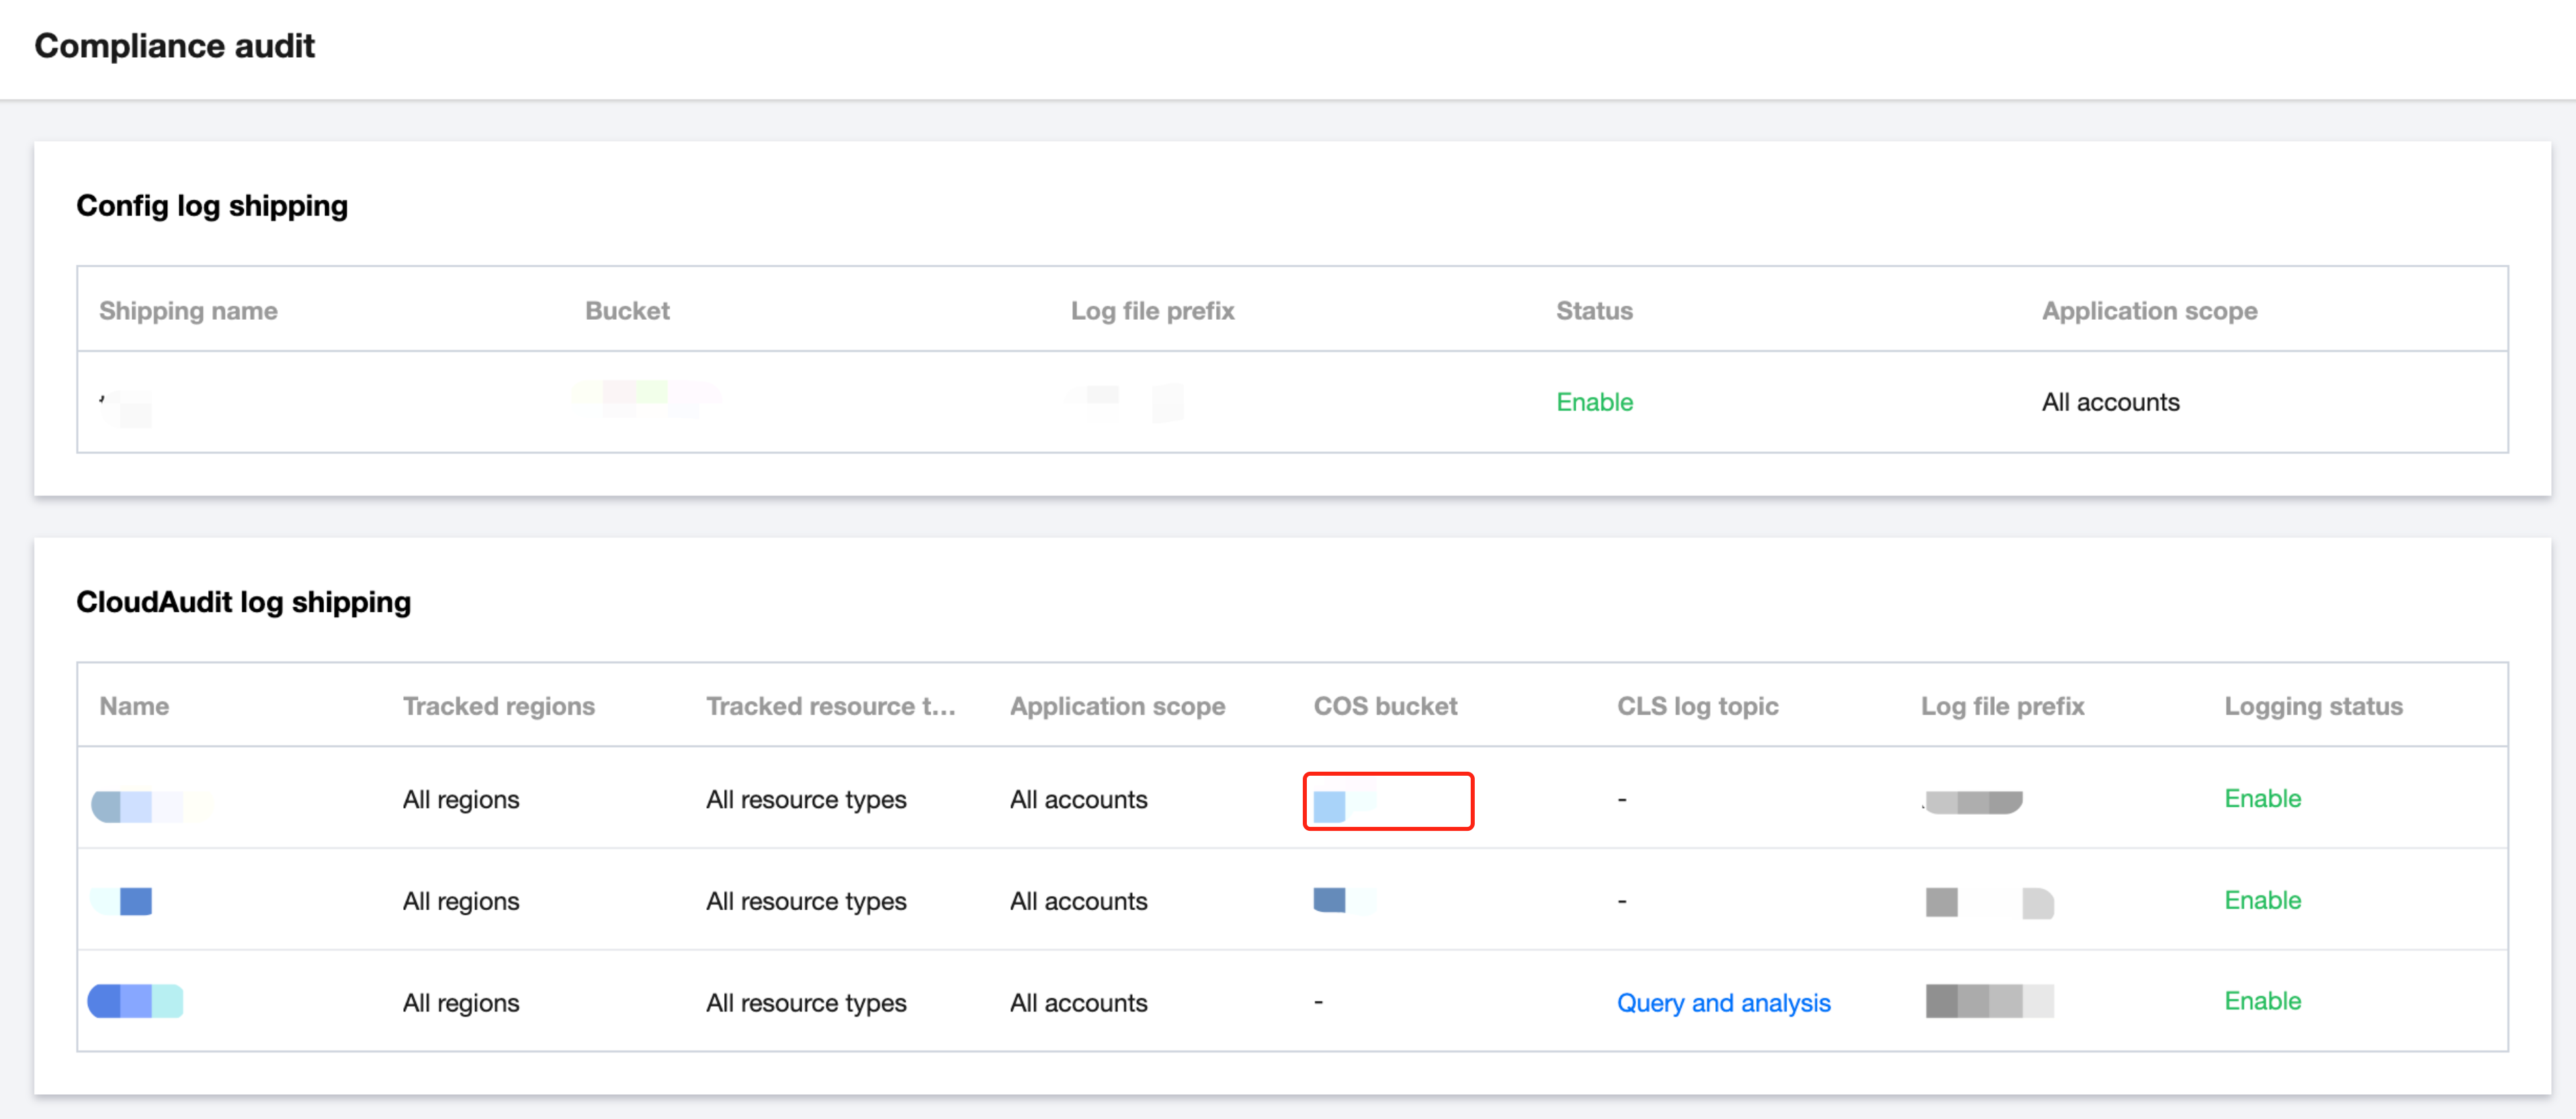Click Enable status in the third CloudAudit row

click(x=2262, y=1001)
